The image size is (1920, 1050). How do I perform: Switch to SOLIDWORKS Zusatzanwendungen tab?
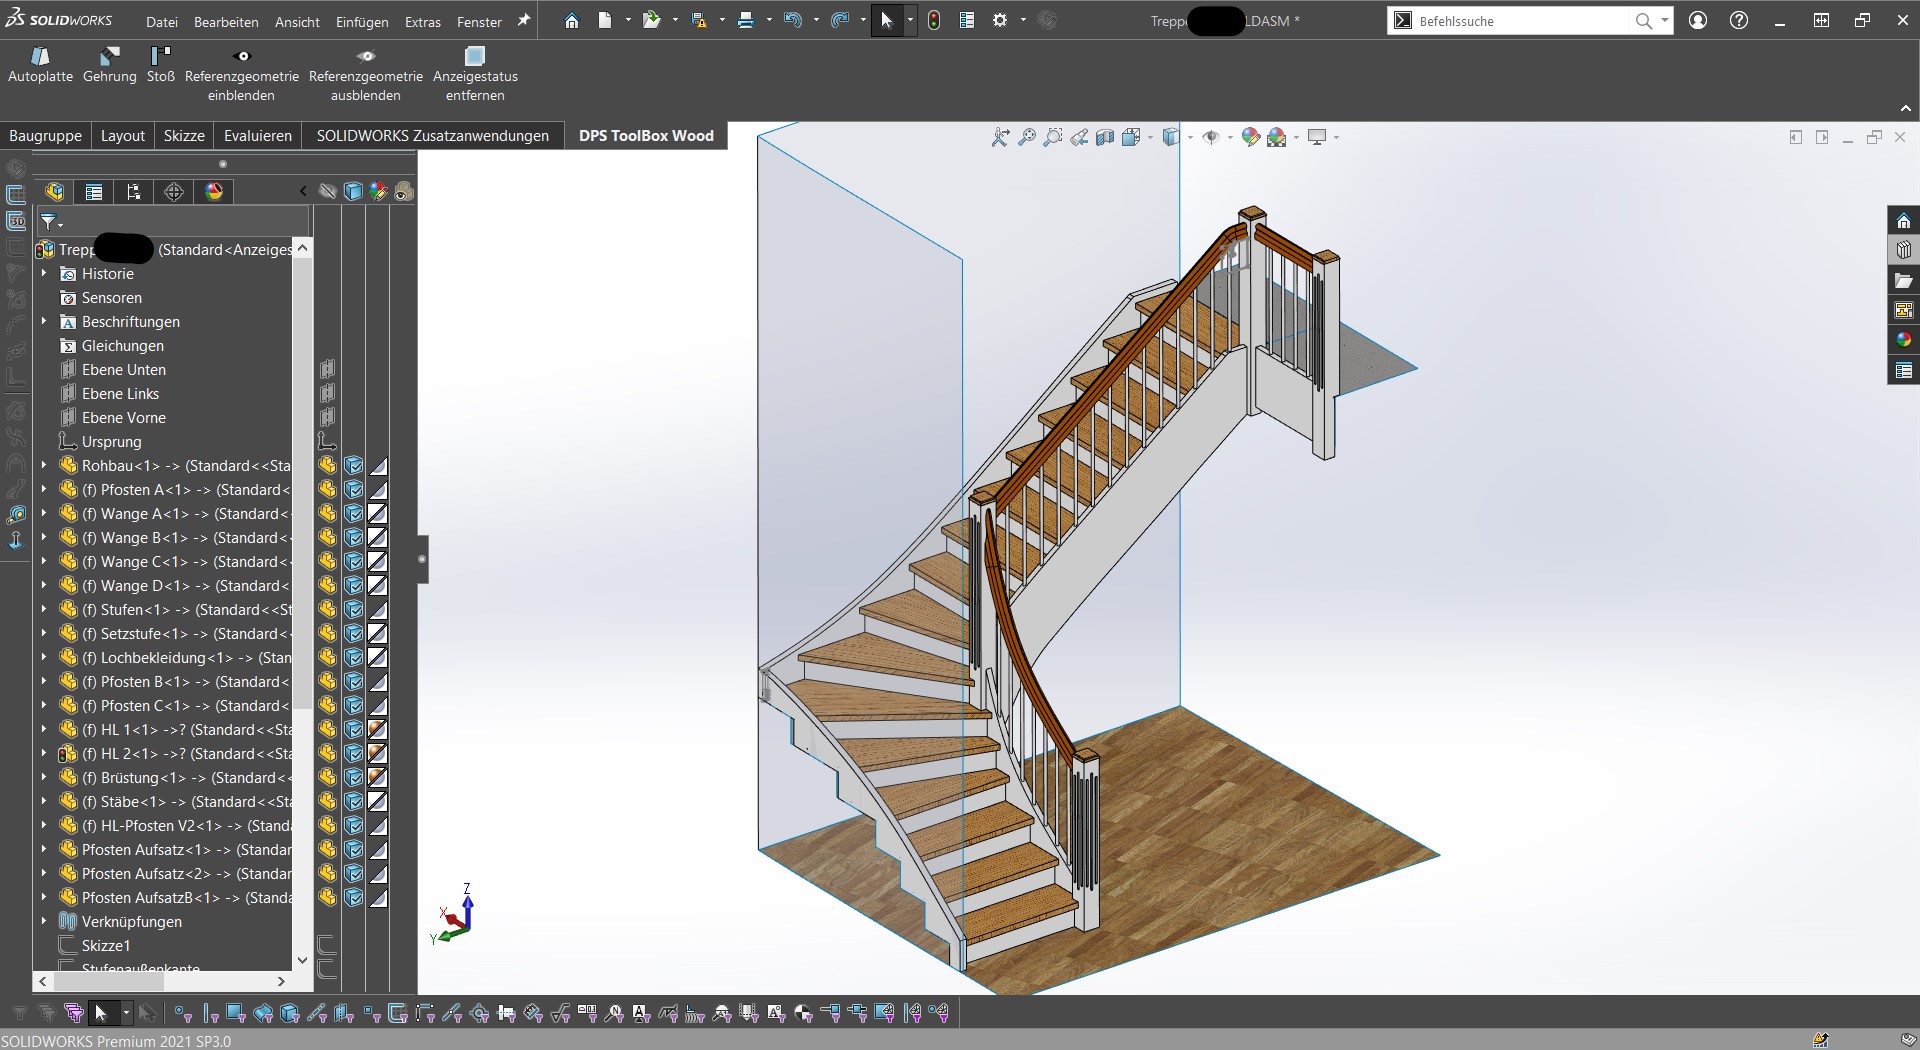432,136
